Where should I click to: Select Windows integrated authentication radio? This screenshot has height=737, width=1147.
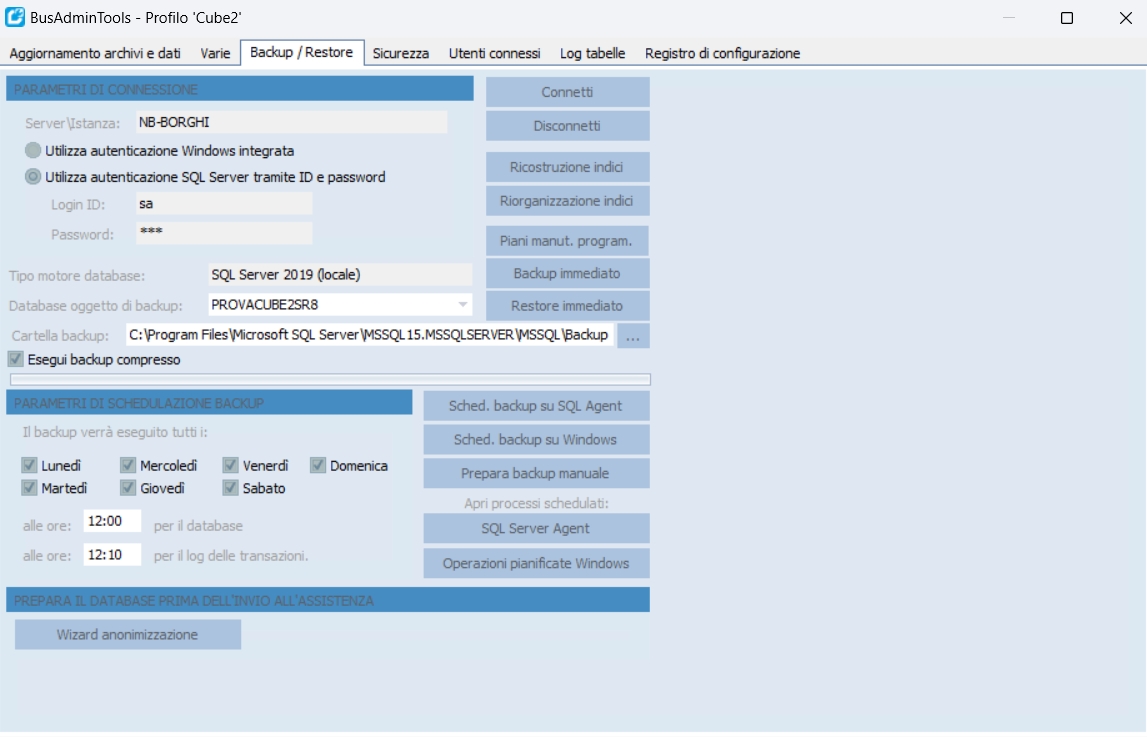(x=33, y=151)
